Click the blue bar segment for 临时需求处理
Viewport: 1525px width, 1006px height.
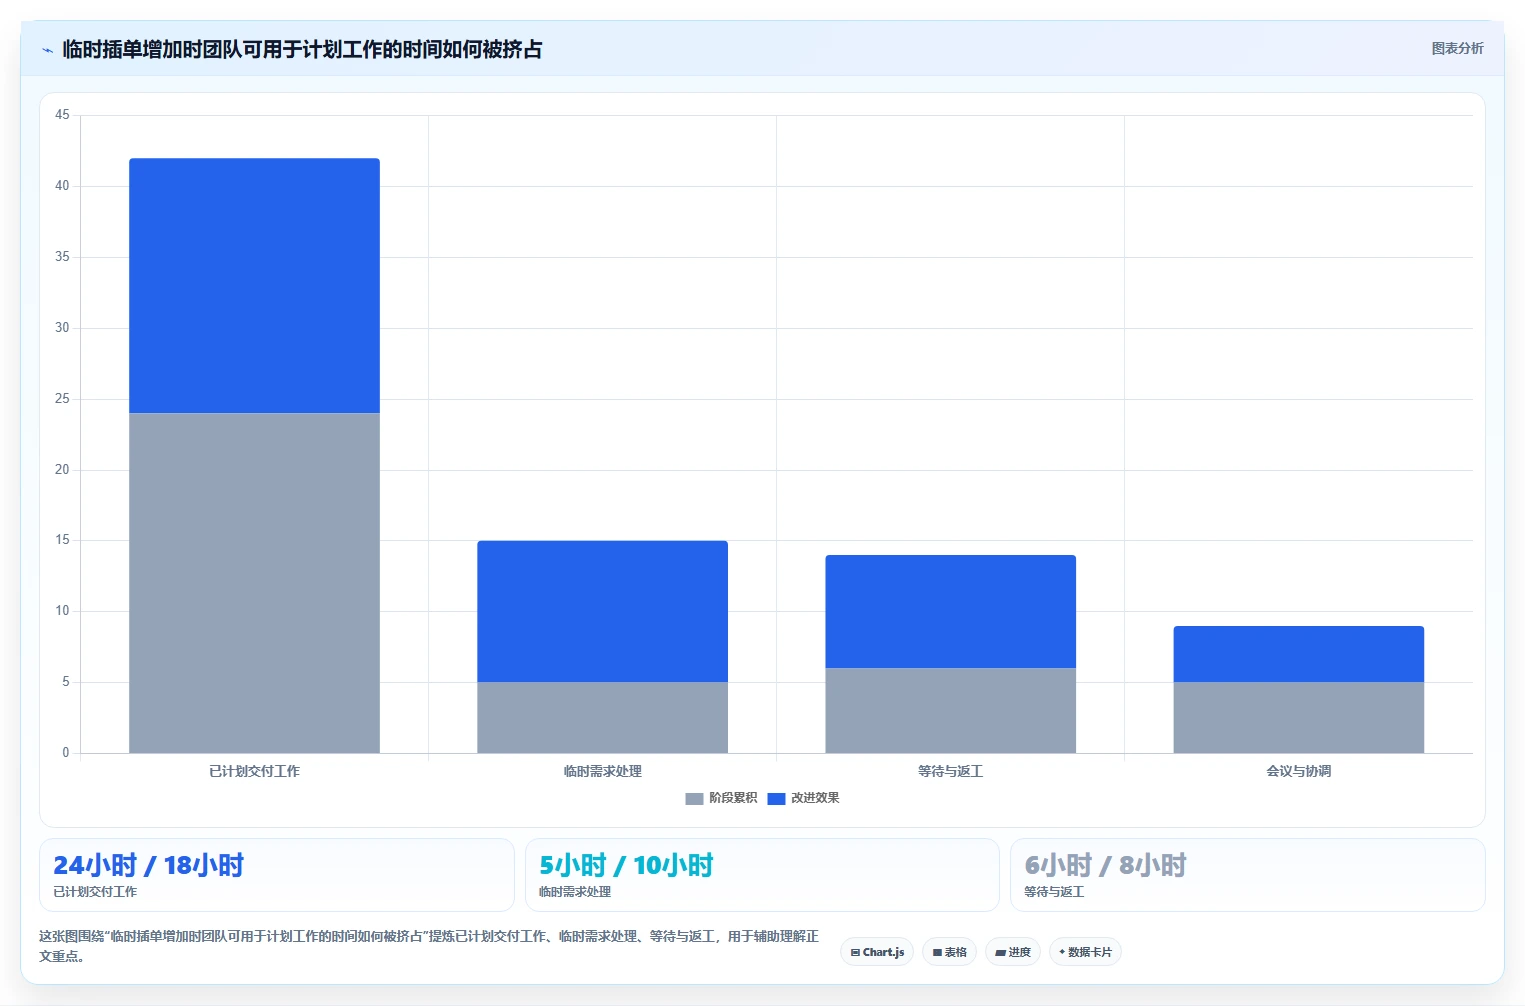(x=602, y=611)
